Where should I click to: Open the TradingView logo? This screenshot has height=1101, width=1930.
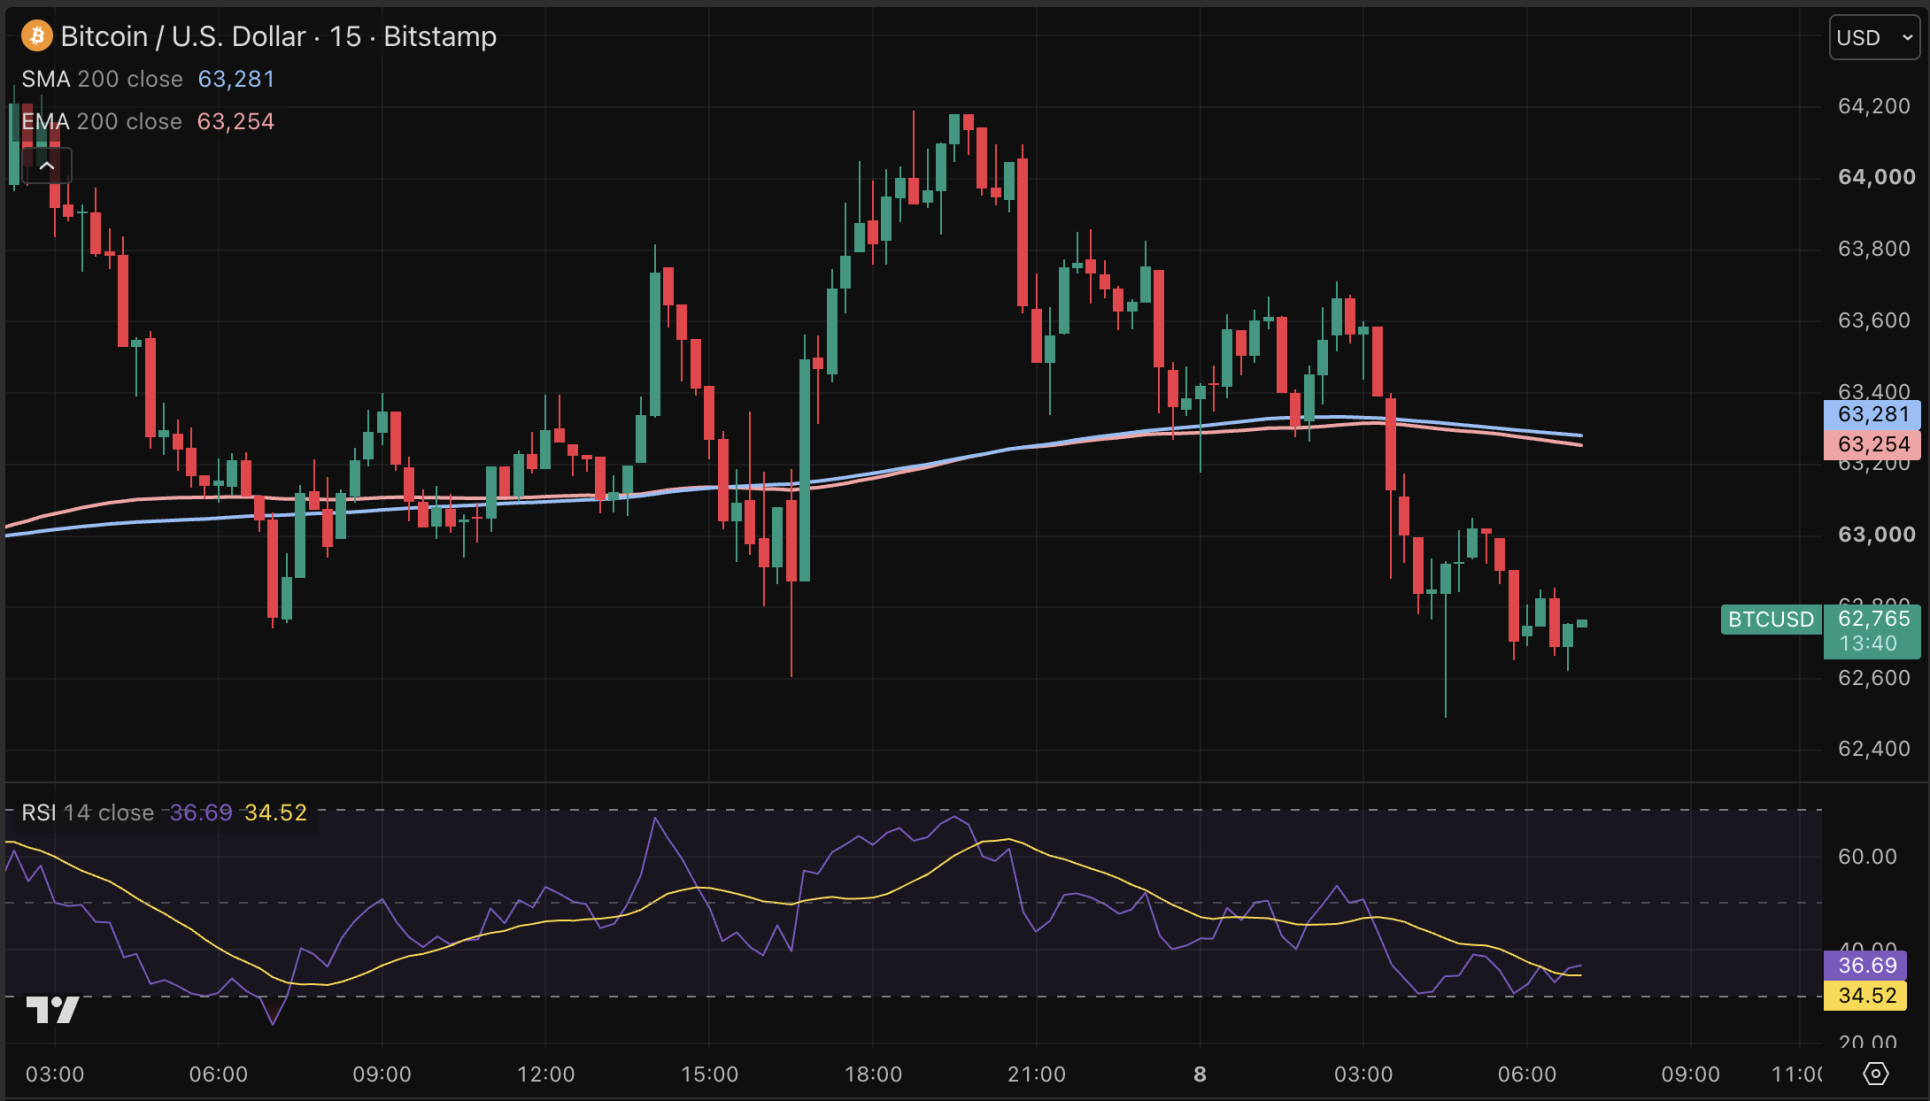[52, 1010]
